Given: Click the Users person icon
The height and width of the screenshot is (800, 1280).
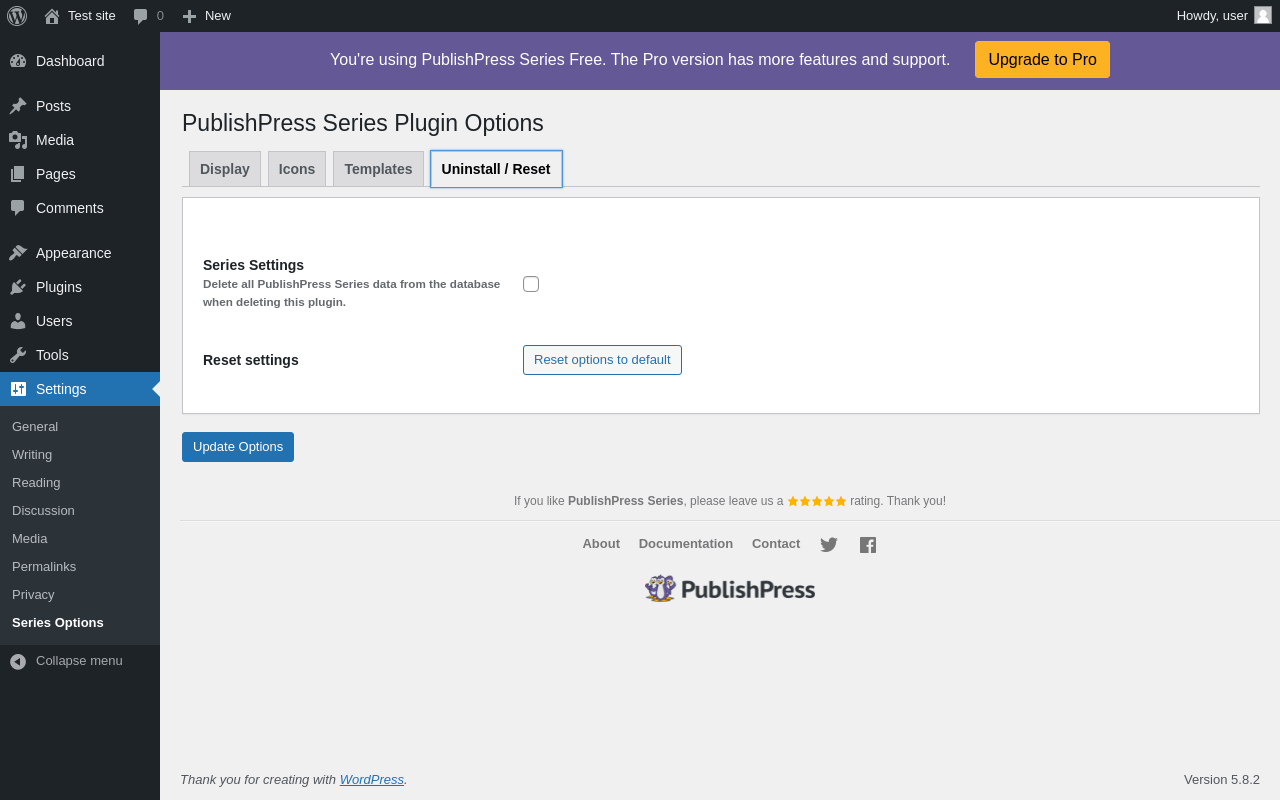Looking at the screenshot, I should (18, 321).
